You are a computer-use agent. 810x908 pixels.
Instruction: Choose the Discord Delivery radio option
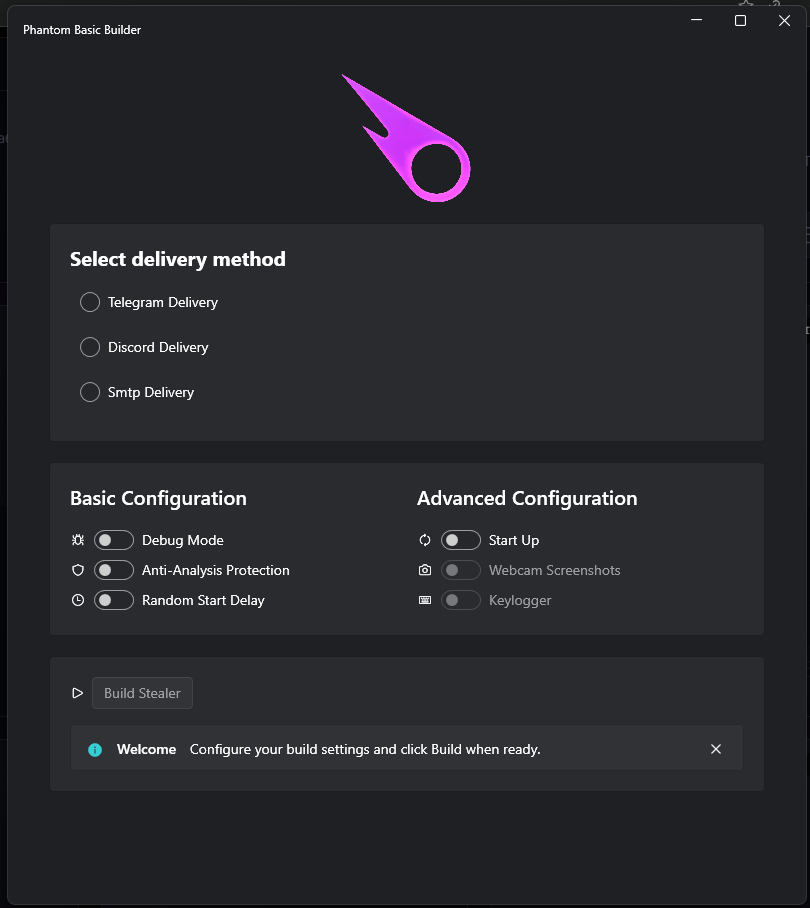(90, 347)
